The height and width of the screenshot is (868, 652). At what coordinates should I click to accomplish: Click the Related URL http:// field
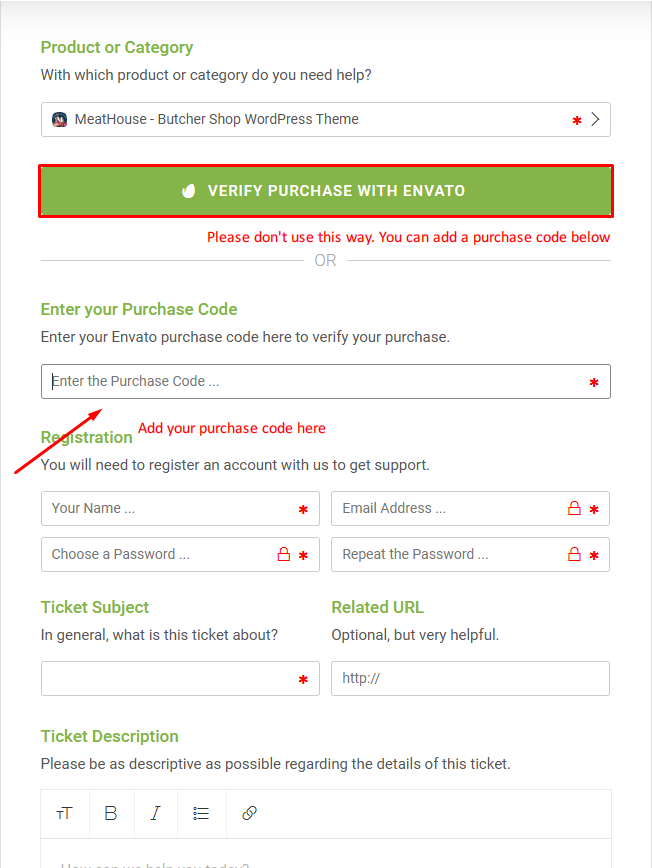[470, 678]
